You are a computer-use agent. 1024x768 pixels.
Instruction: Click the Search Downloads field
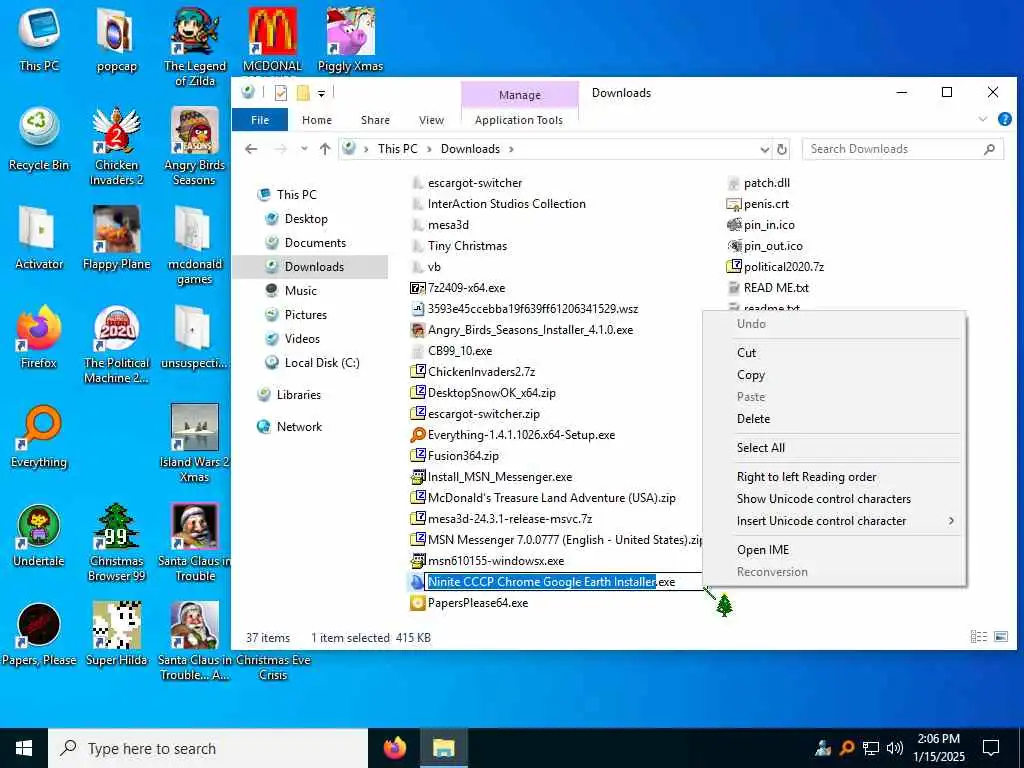(903, 149)
